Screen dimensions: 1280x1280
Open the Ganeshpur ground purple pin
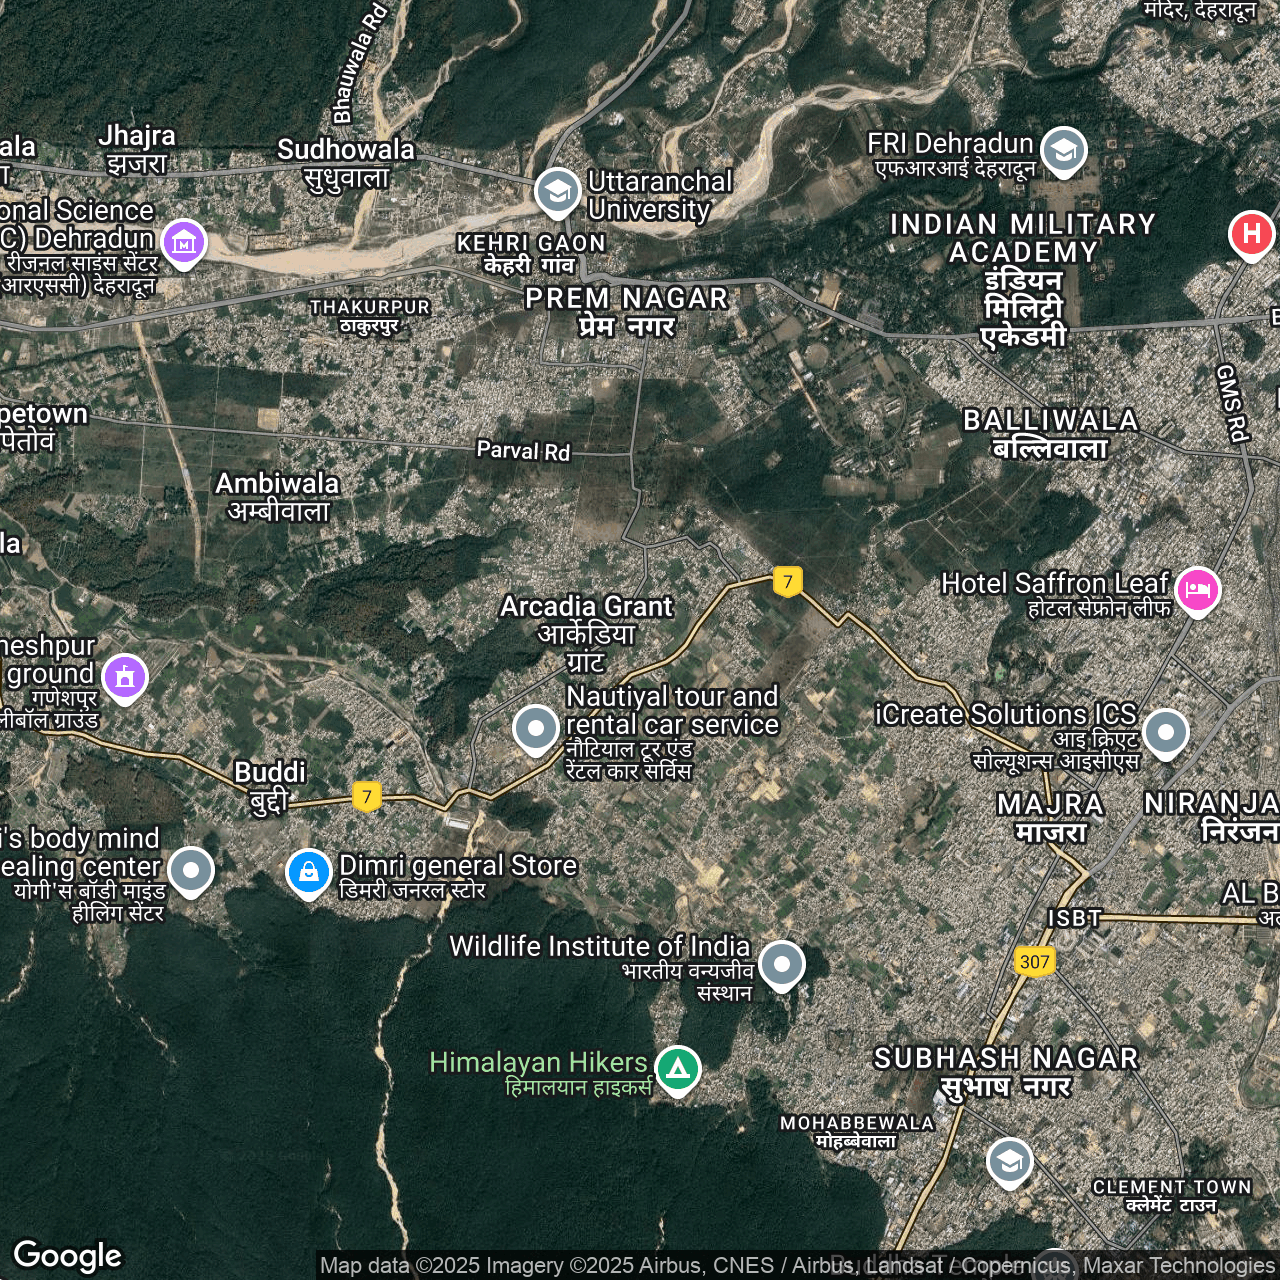pos(125,677)
